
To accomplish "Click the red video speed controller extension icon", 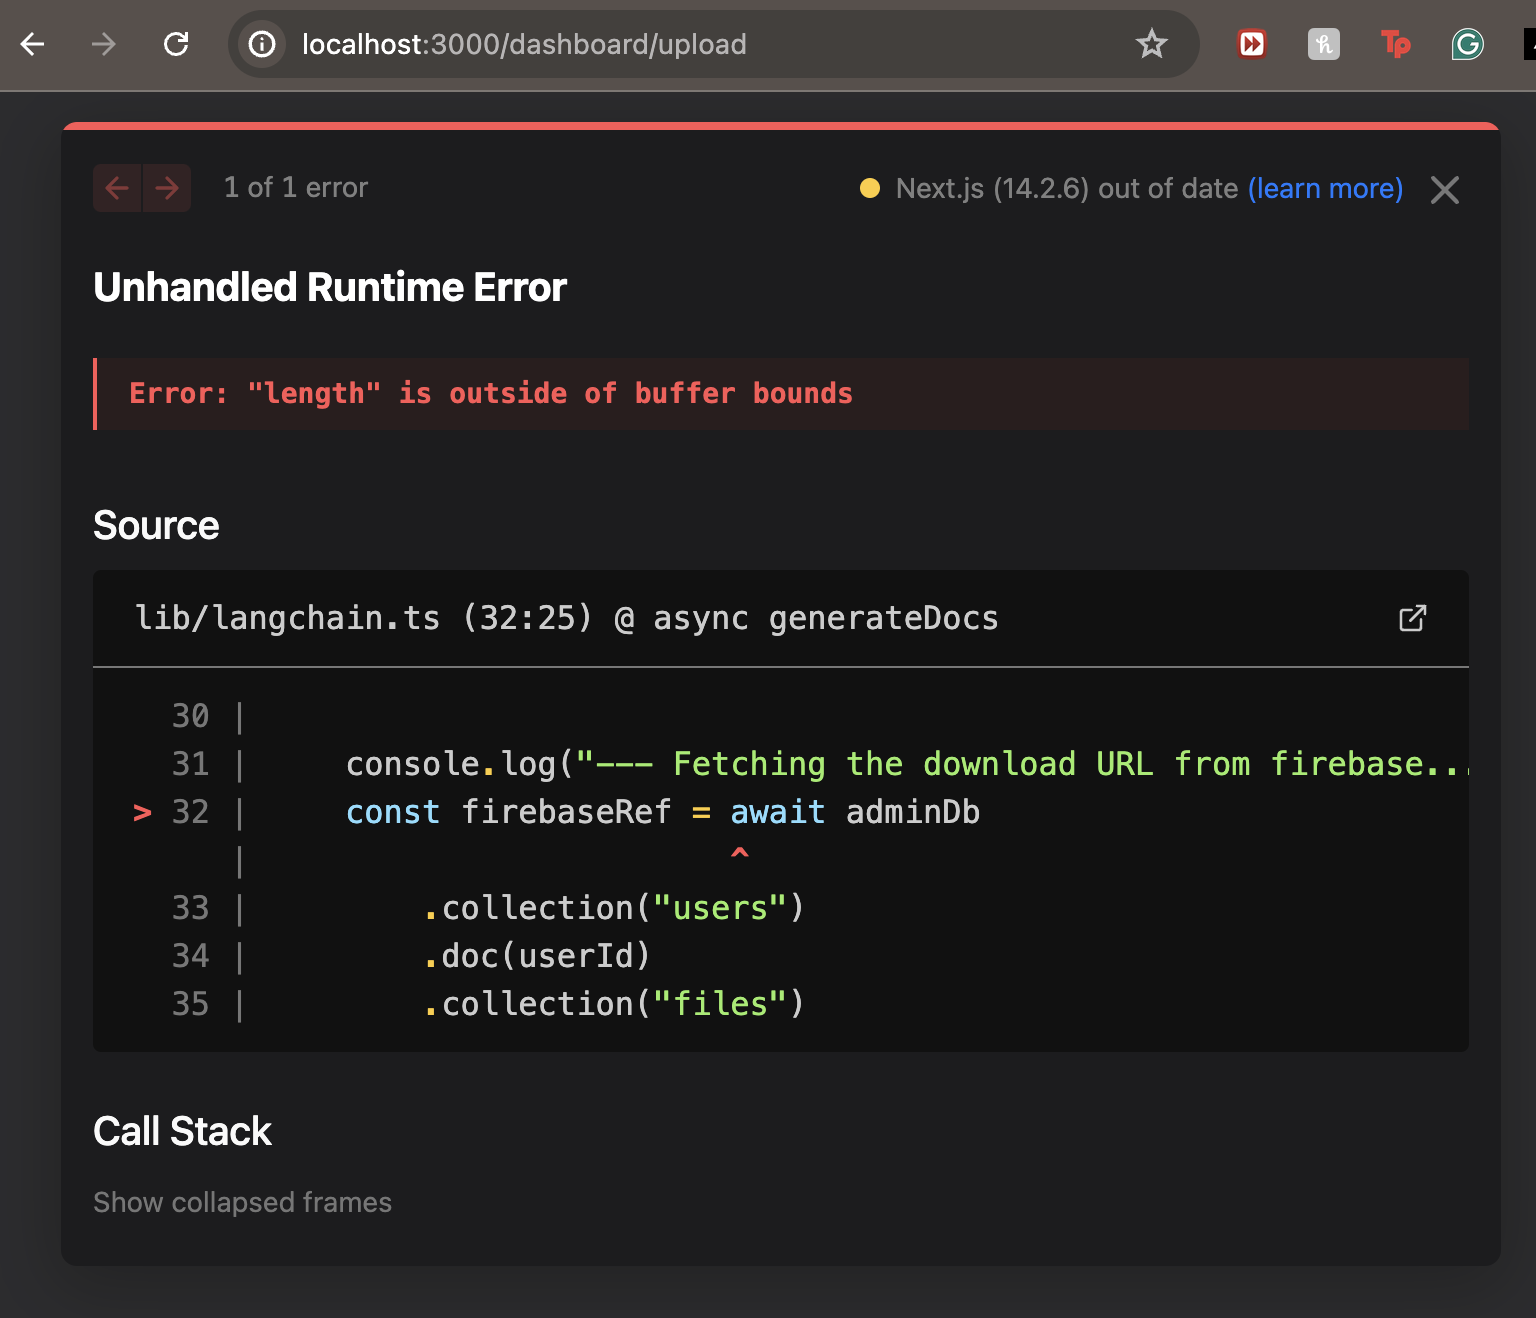I will [1251, 44].
